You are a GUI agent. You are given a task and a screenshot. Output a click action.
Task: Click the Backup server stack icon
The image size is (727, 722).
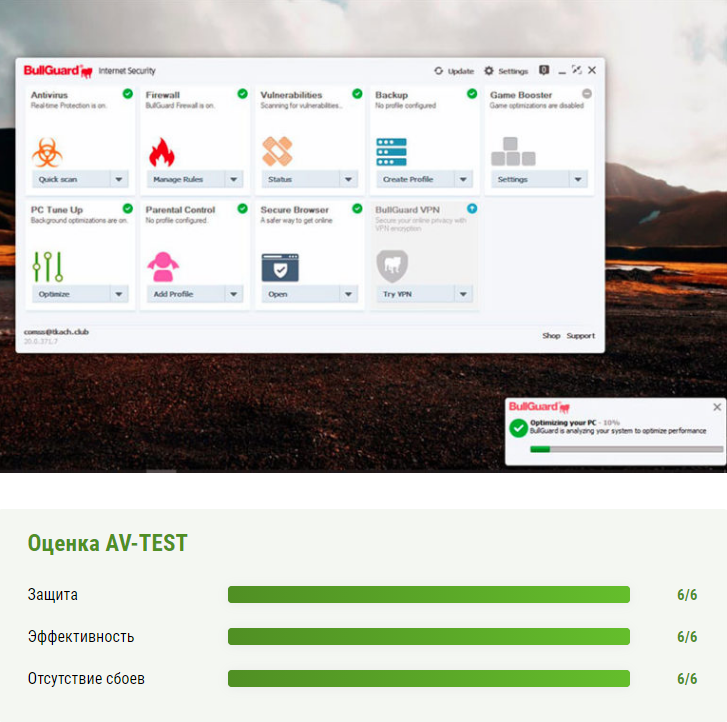pos(391,152)
